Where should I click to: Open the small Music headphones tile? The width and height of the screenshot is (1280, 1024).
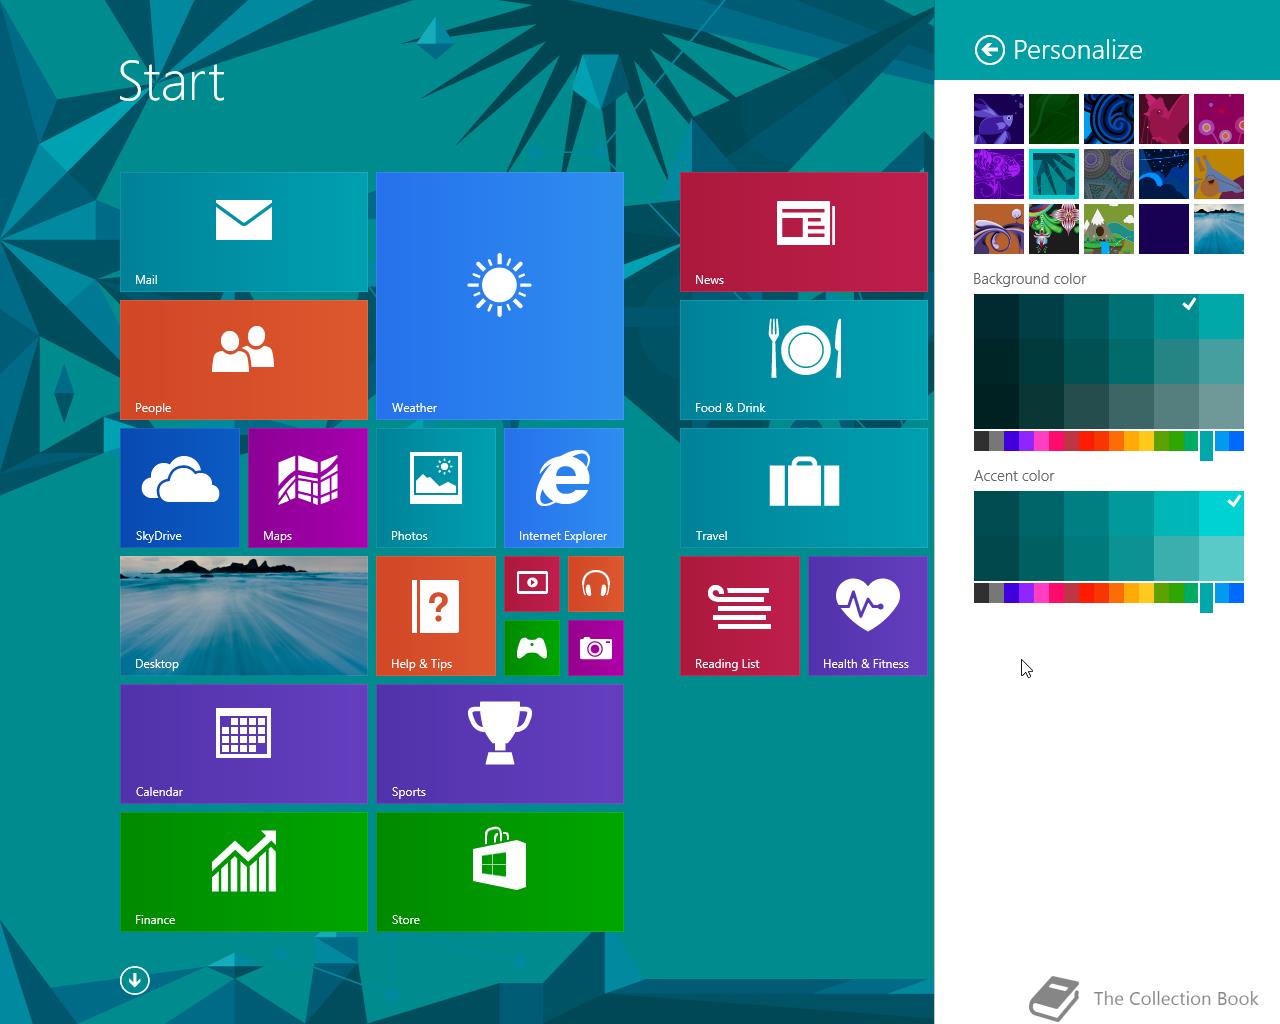pyautogui.click(x=596, y=584)
